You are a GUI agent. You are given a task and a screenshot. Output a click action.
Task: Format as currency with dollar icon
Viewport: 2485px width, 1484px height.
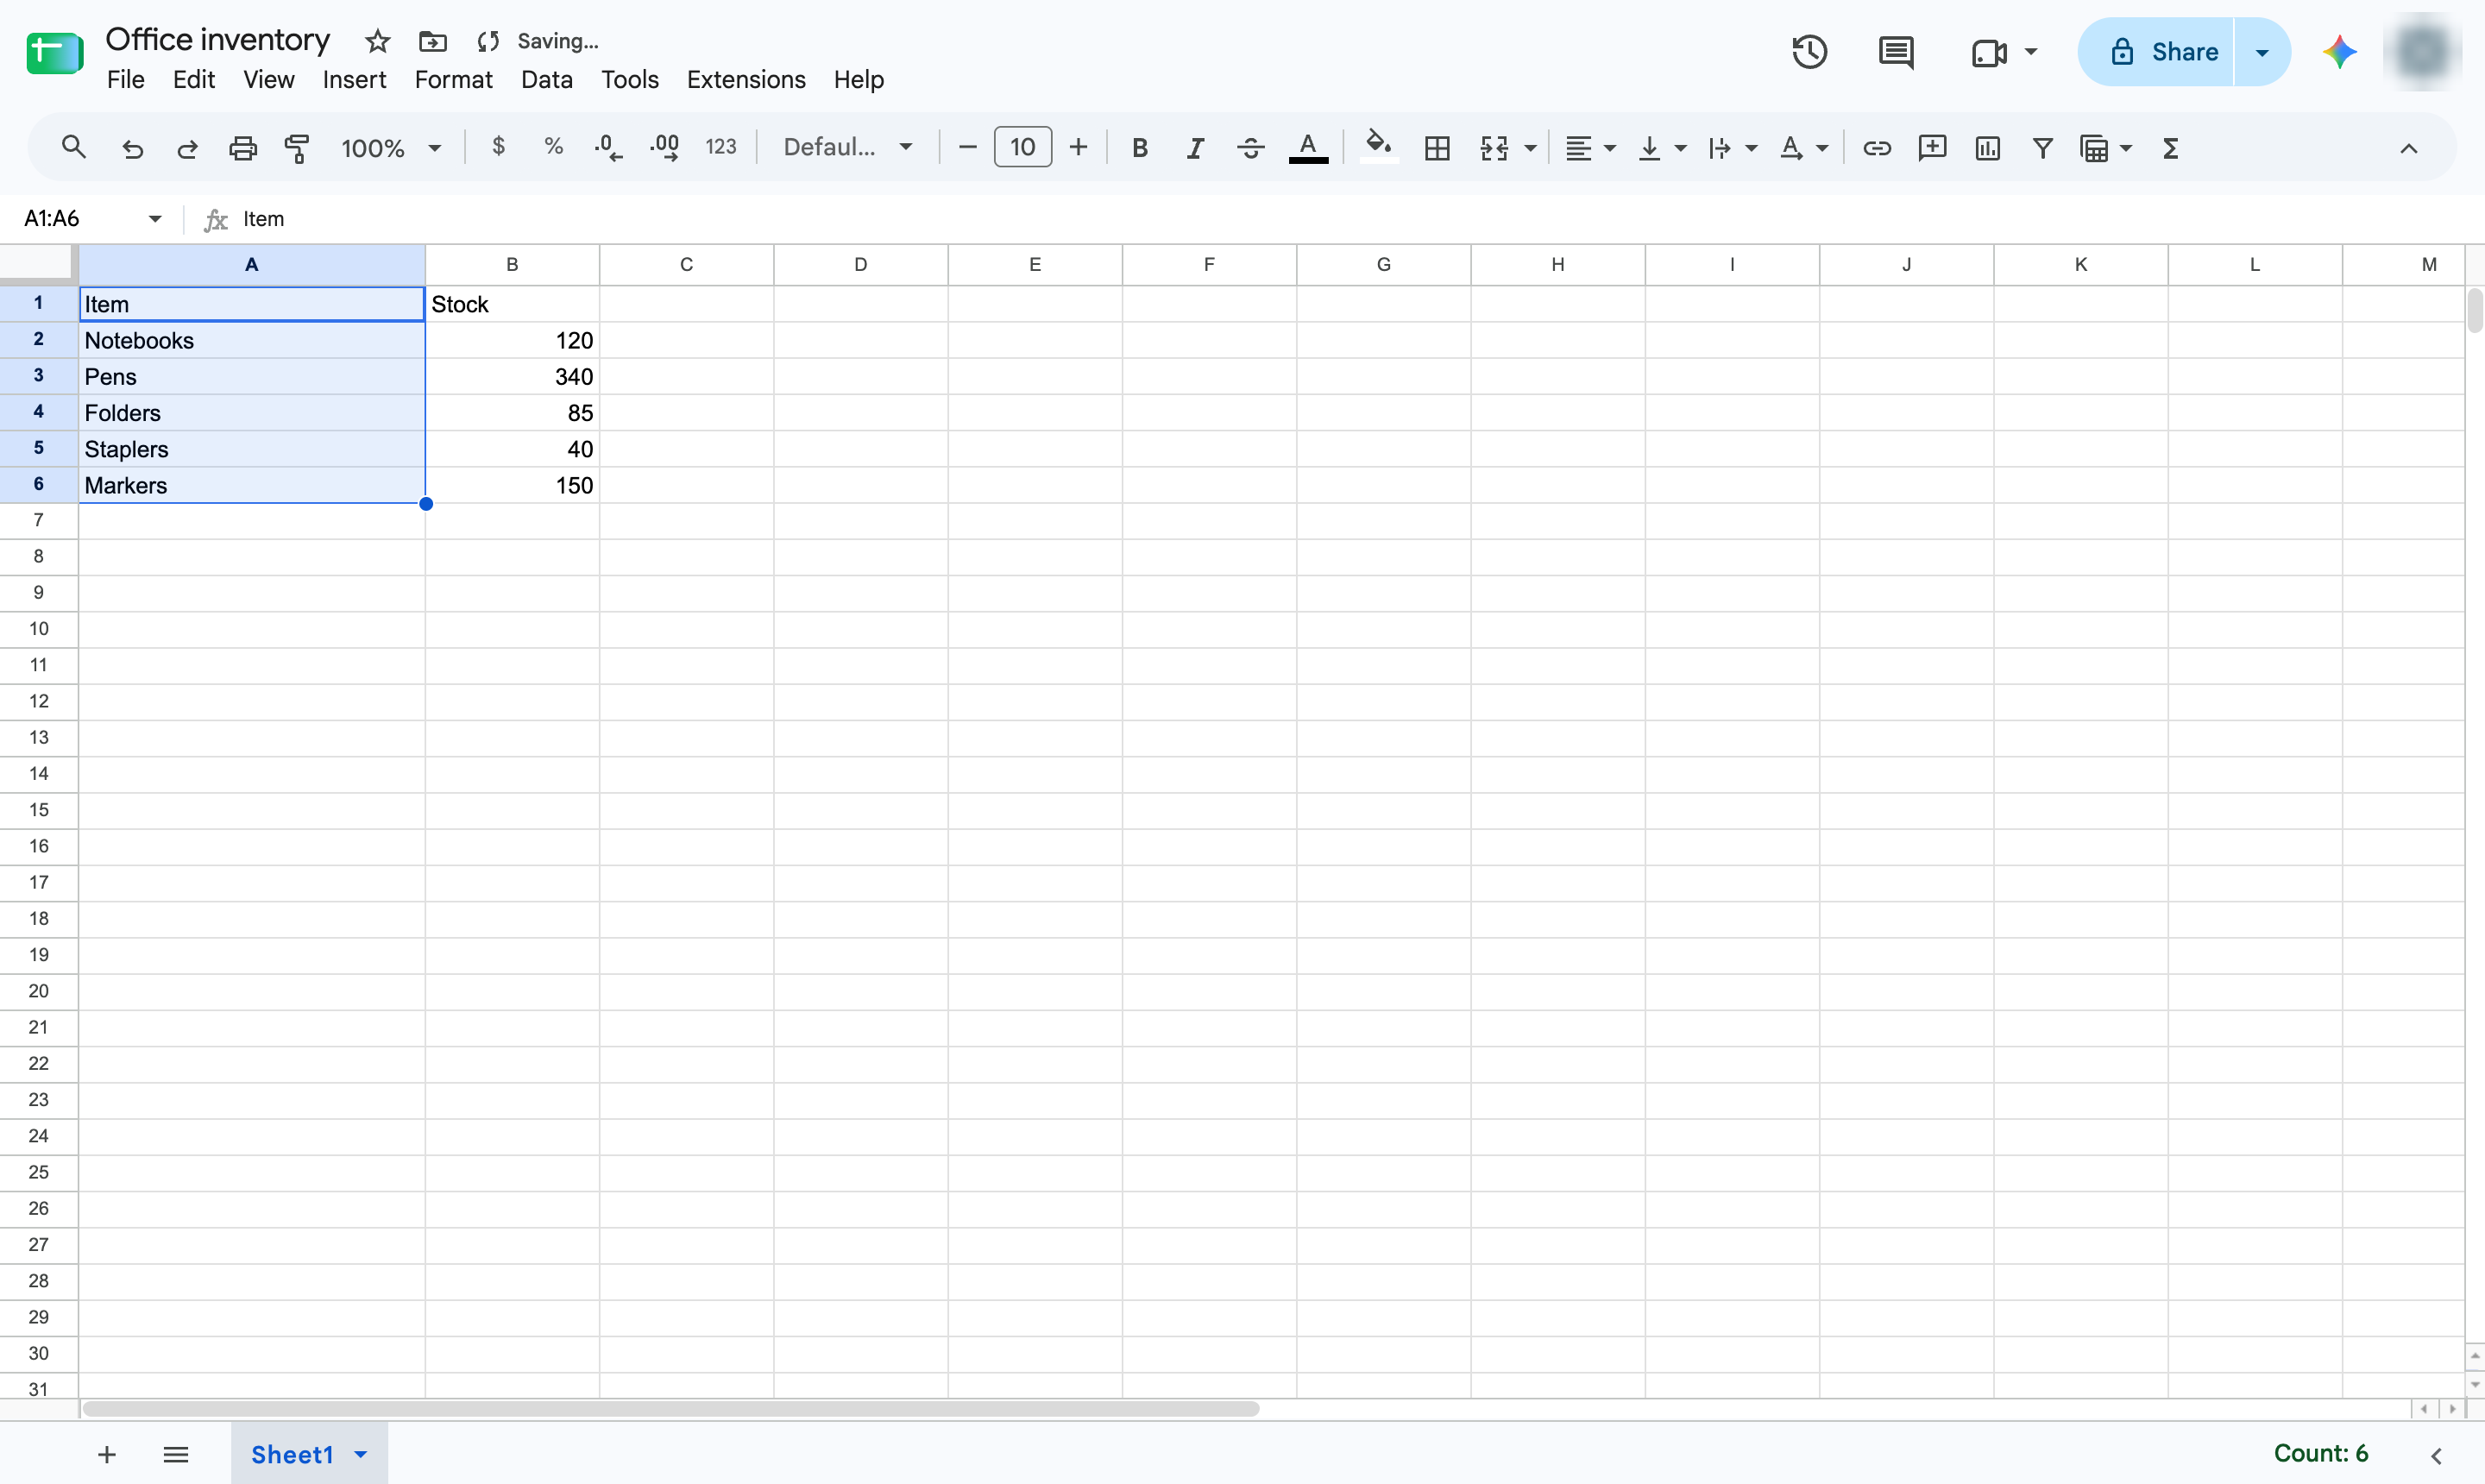click(498, 147)
